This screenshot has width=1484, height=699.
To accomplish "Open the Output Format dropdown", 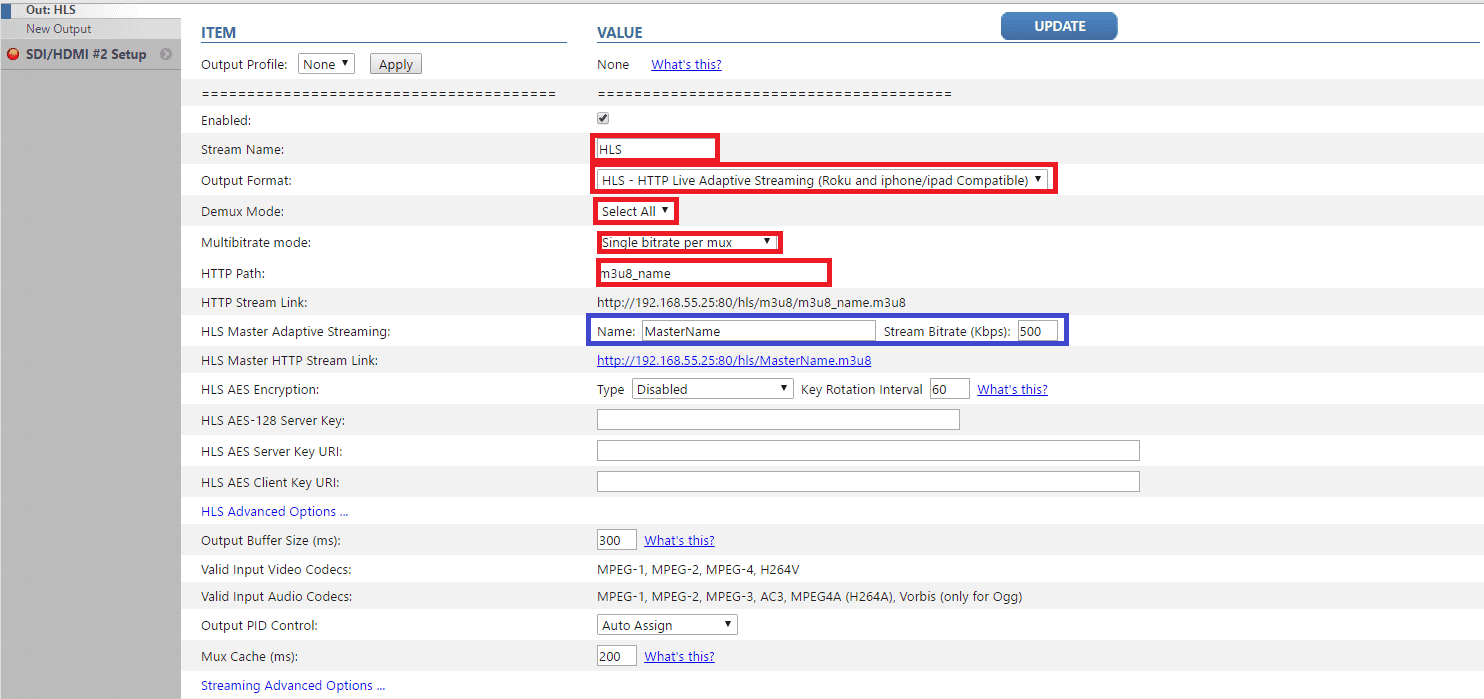I will [x=822, y=181].
